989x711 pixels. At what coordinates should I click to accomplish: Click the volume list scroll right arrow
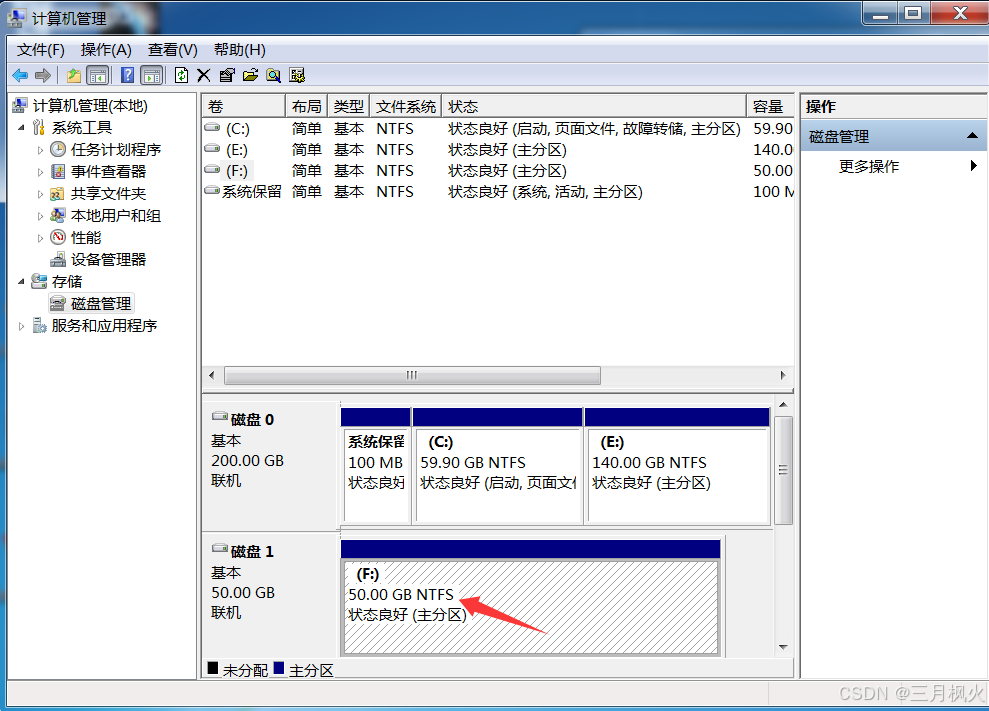783,375
